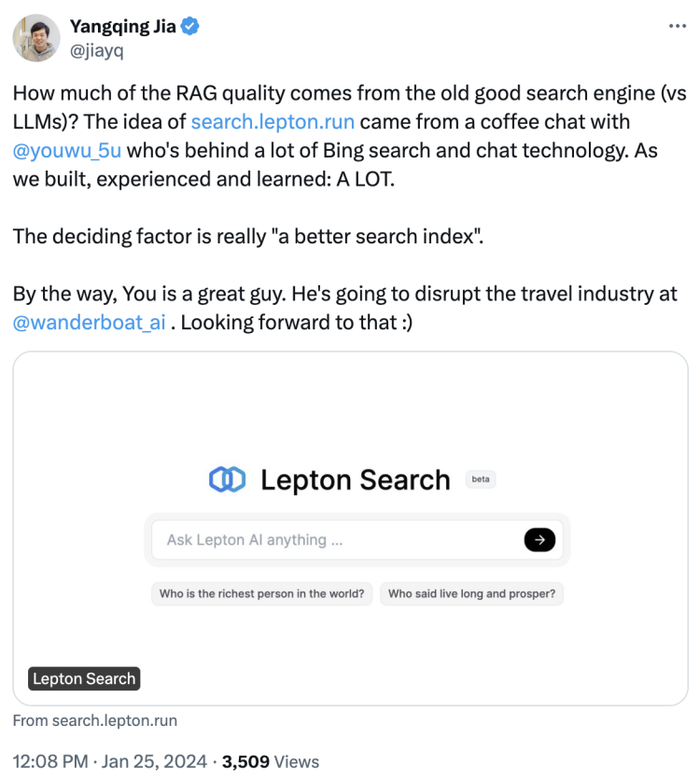
Task: Click Yangqing Jia's profile avatar
Action: point(36,38)
